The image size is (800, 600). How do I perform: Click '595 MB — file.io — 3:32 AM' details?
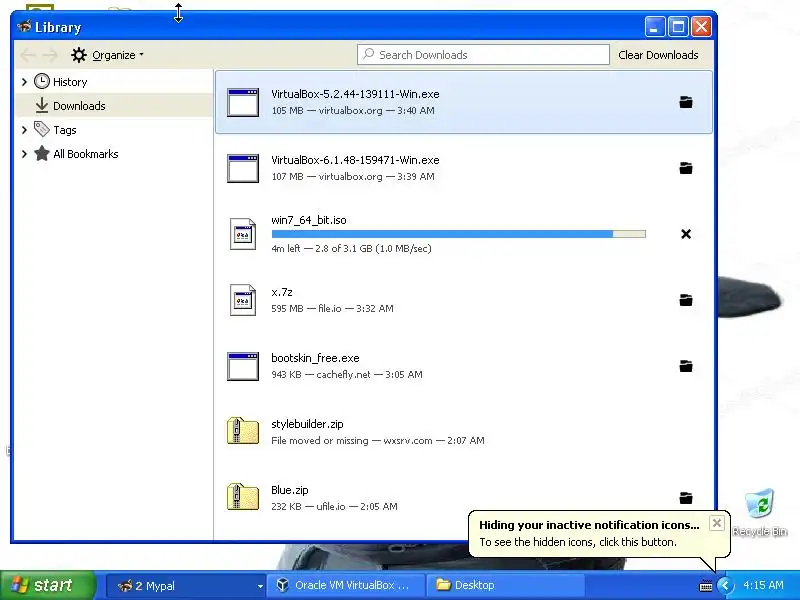coord(332,308)
